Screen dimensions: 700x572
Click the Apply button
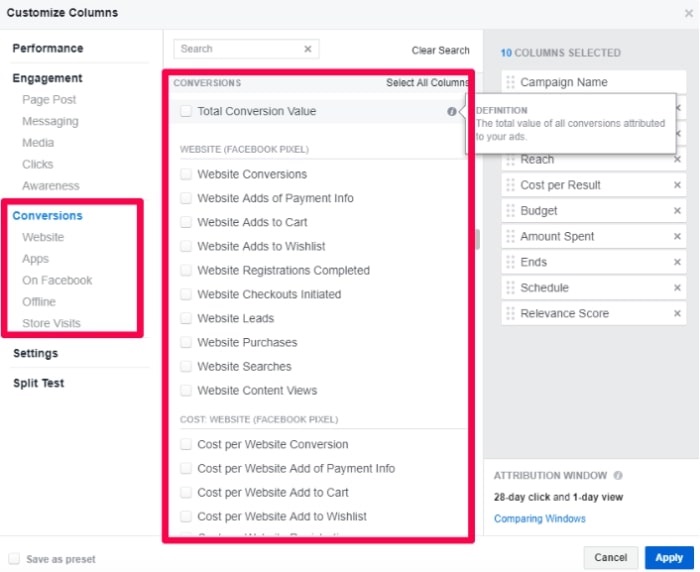pos(669,558)
